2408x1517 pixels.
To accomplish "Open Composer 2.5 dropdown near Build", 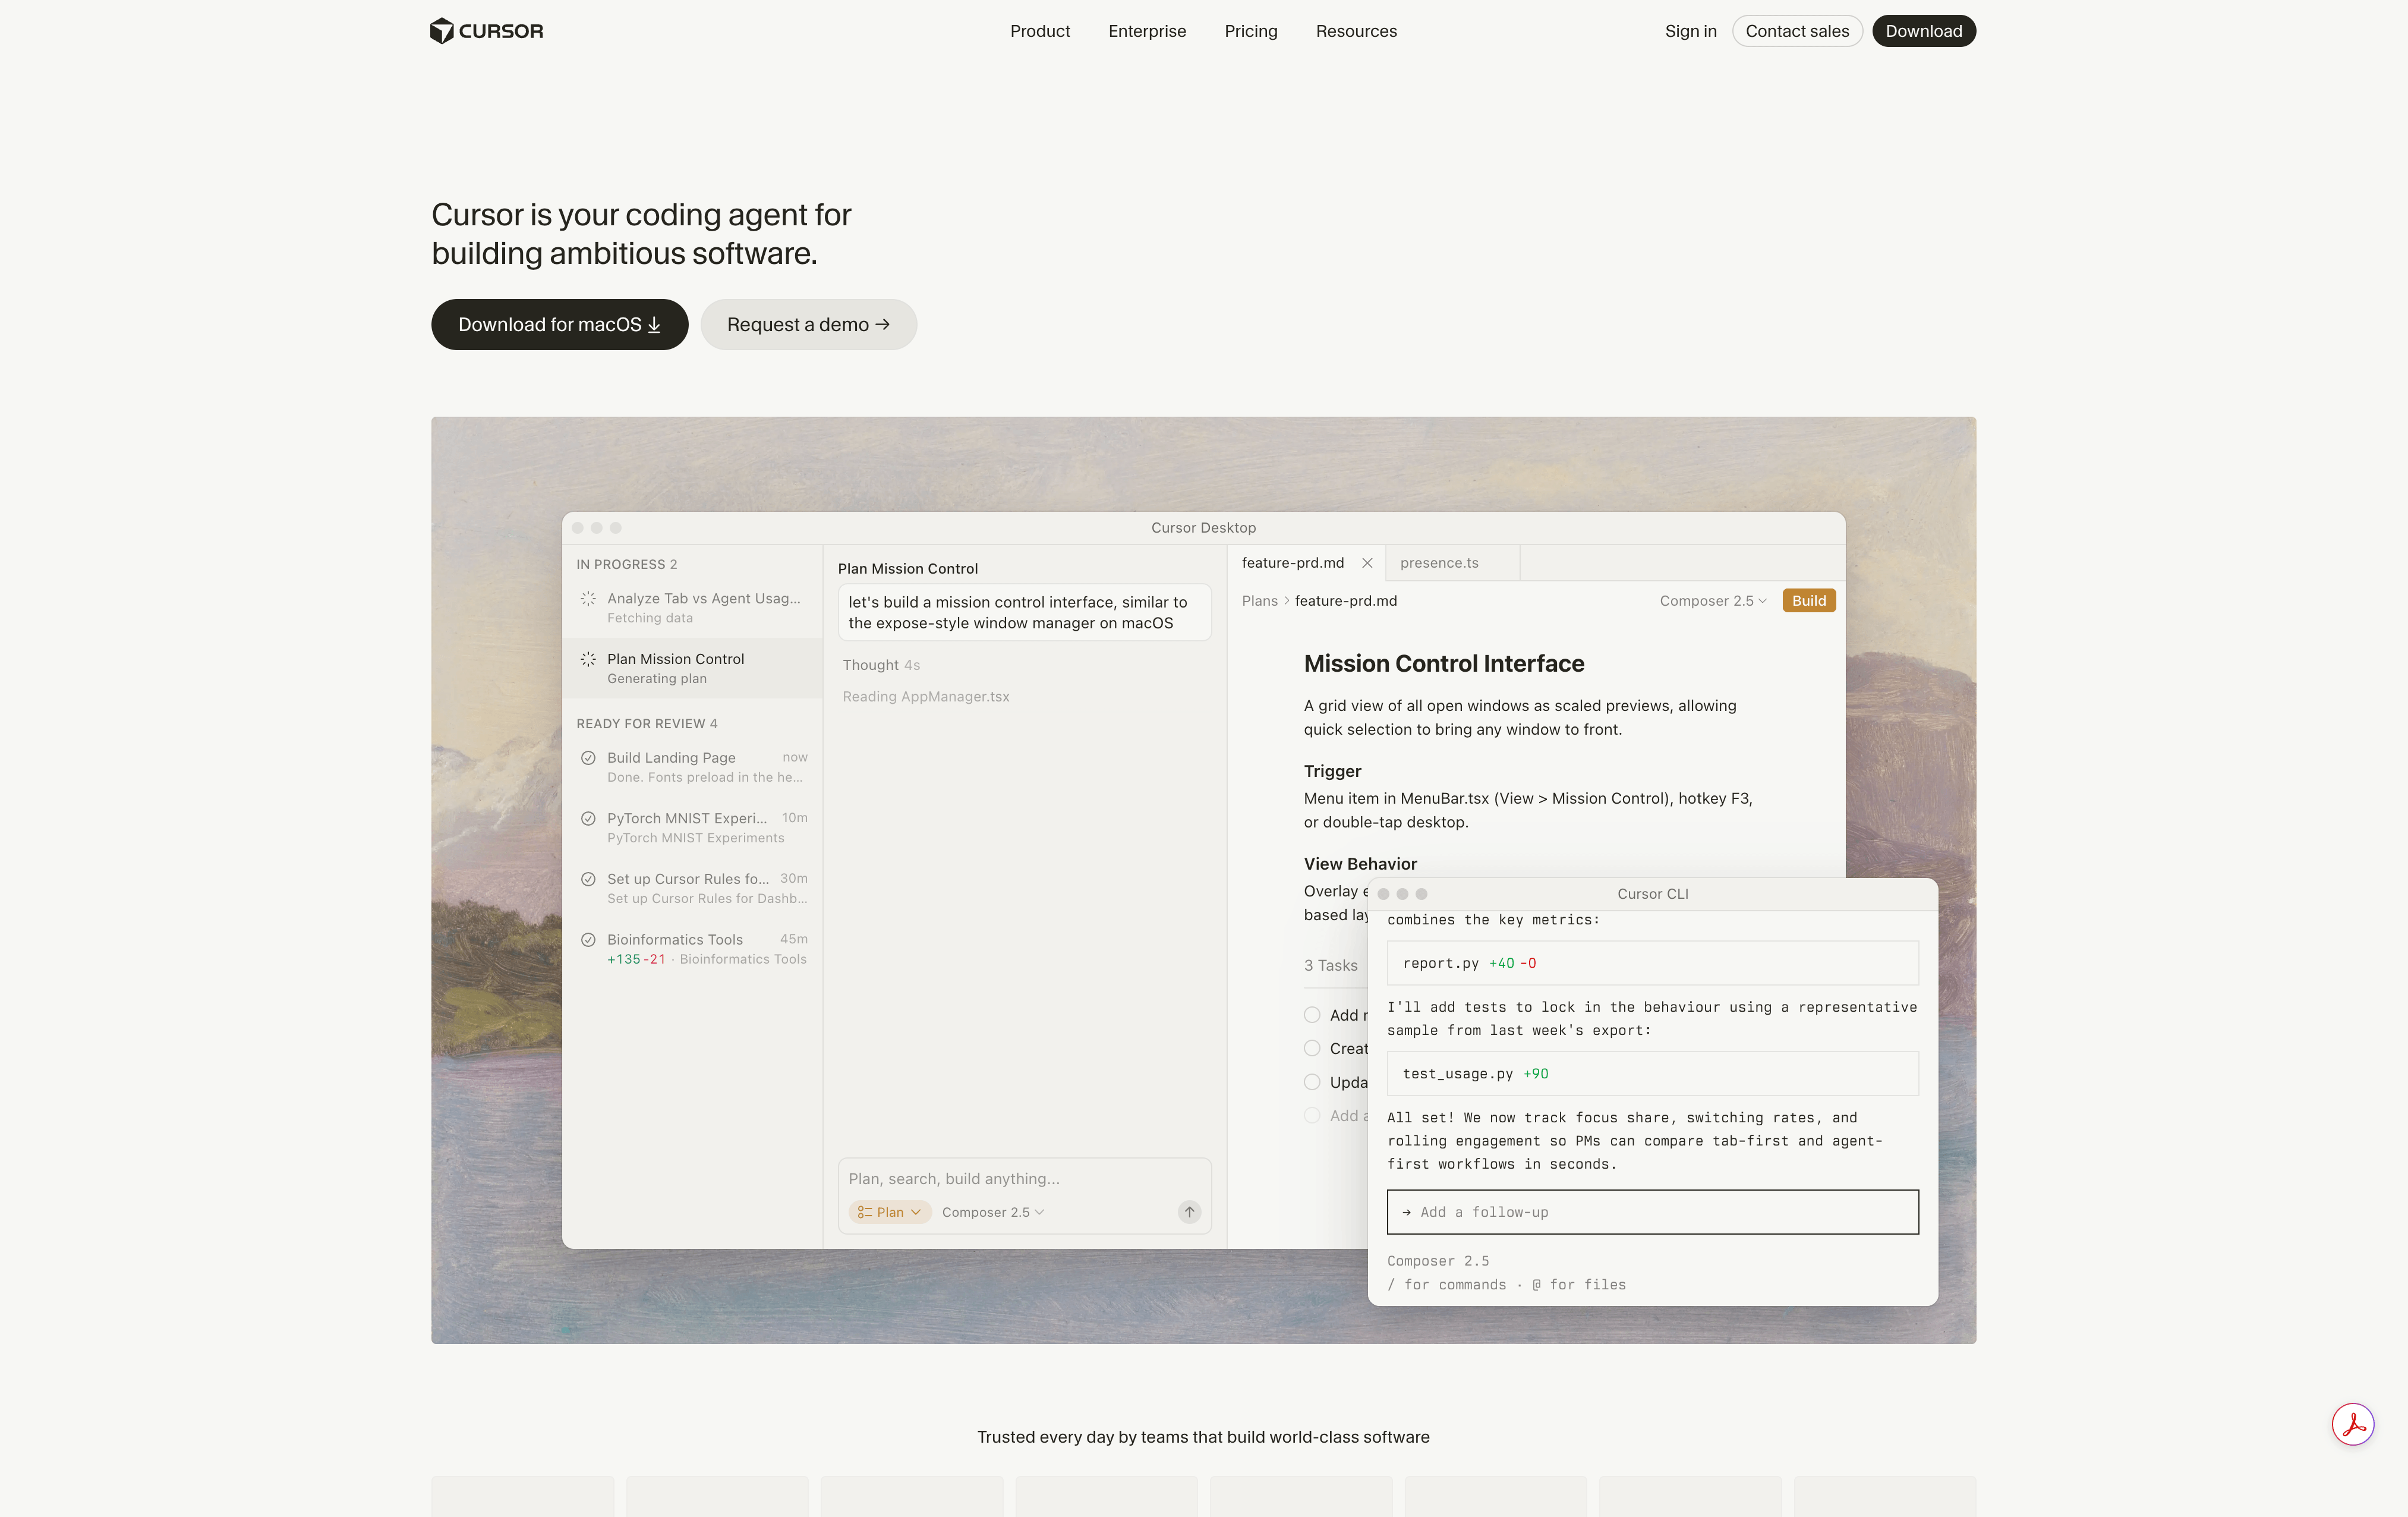I will tap(1713, 601).
